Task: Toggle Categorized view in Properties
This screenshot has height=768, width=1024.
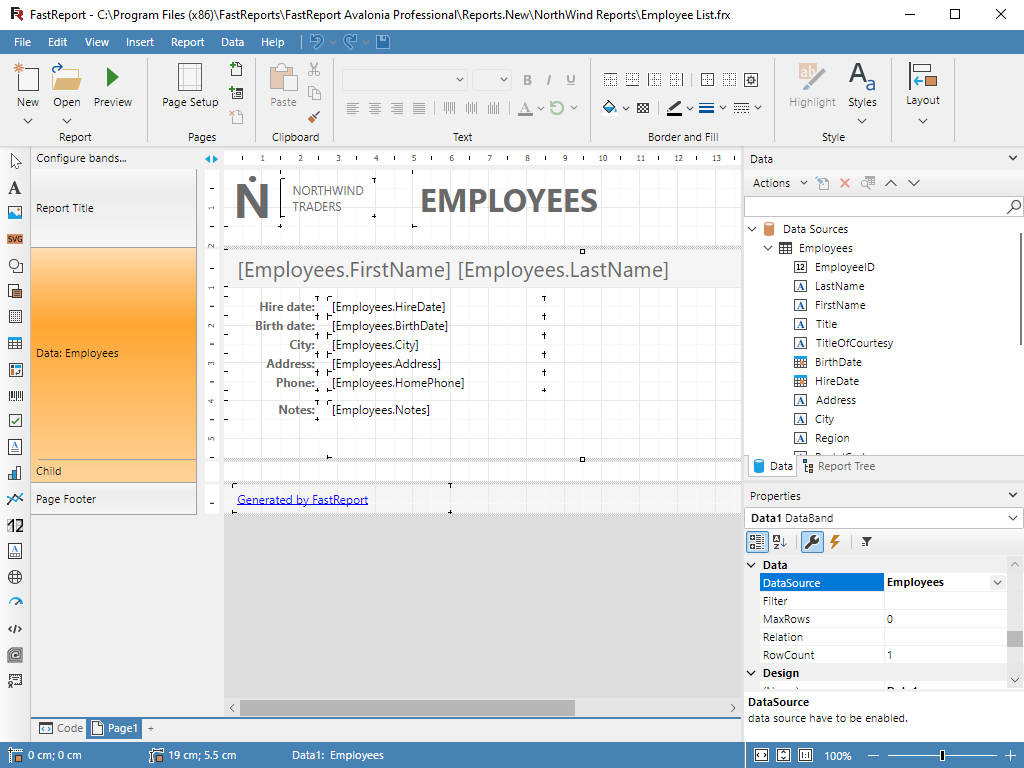Action: coord(758,542)
